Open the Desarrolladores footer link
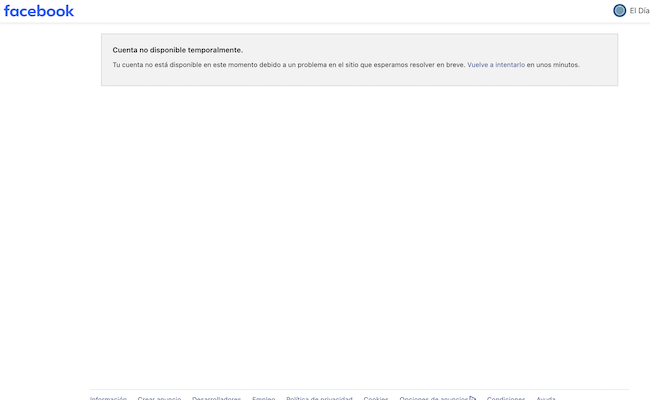The height and width of the screenshot is (400, 650). pyautogui.click(x=216, y=398)
